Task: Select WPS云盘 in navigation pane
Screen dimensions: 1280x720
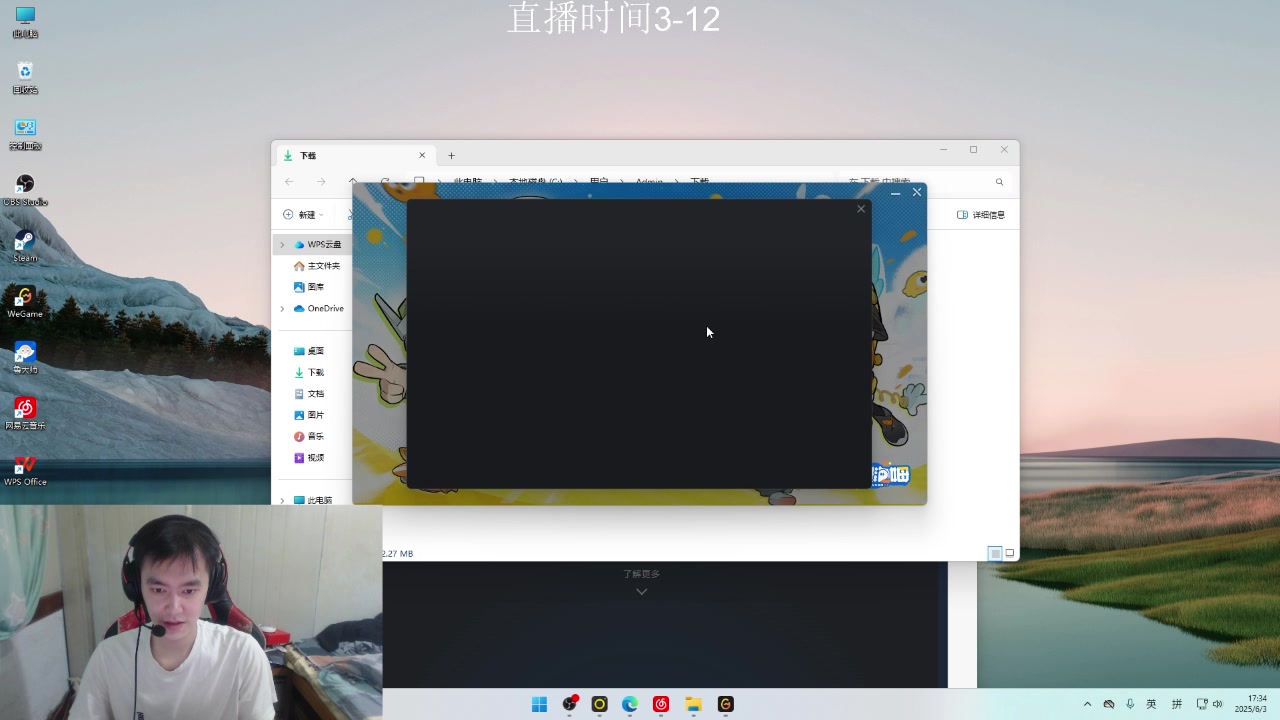Action: tap(318, 244)
